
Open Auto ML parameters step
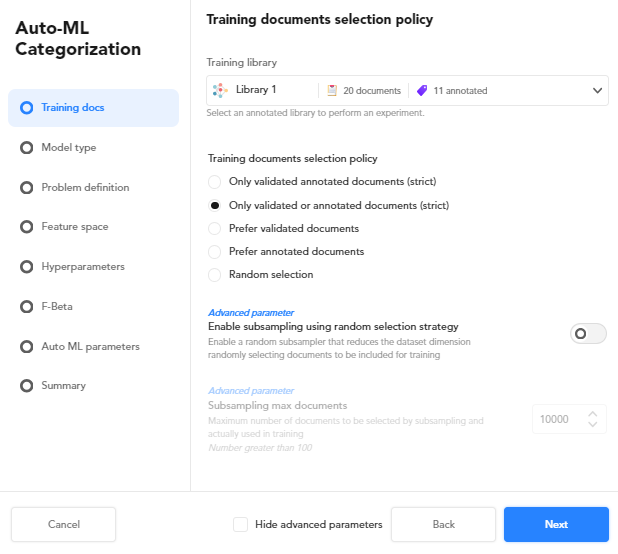[90, 346]
